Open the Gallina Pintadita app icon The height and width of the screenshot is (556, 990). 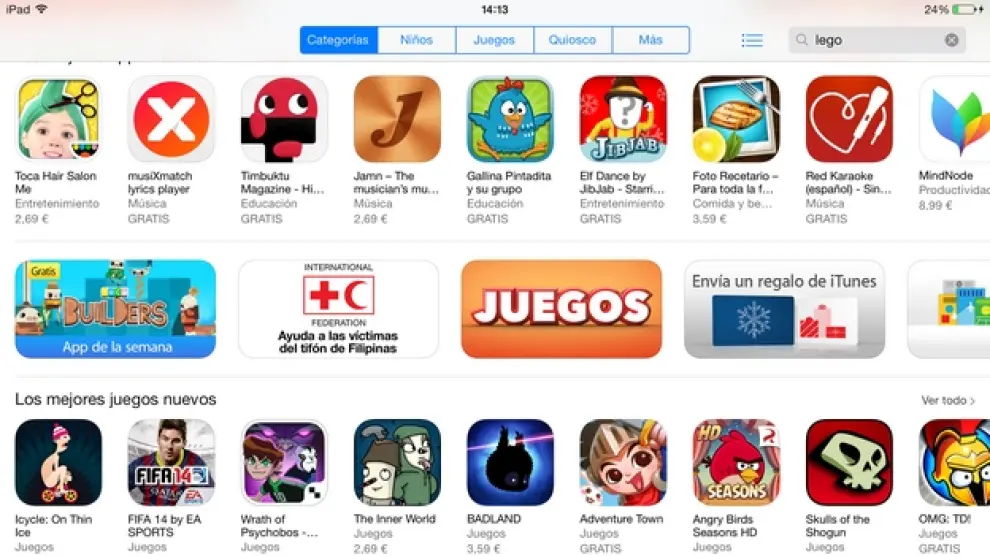pos(510,119)
